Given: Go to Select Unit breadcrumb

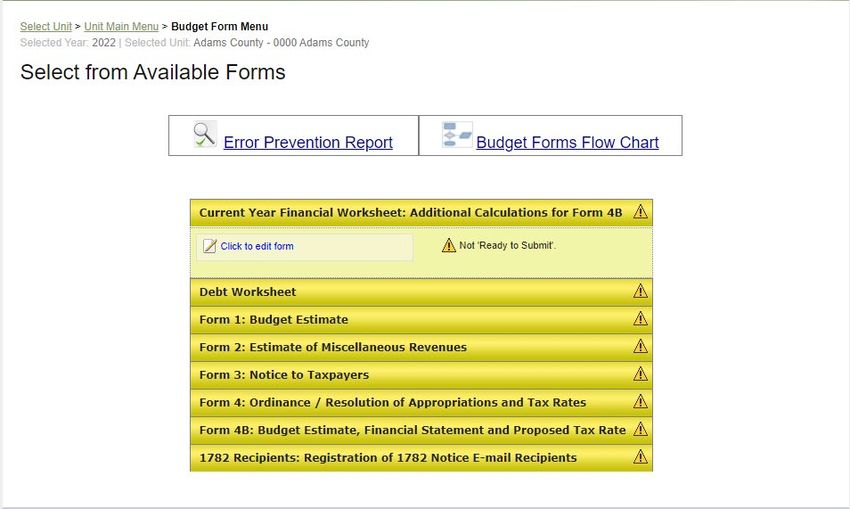Looking at the screenshot, I should click(46, 27).
